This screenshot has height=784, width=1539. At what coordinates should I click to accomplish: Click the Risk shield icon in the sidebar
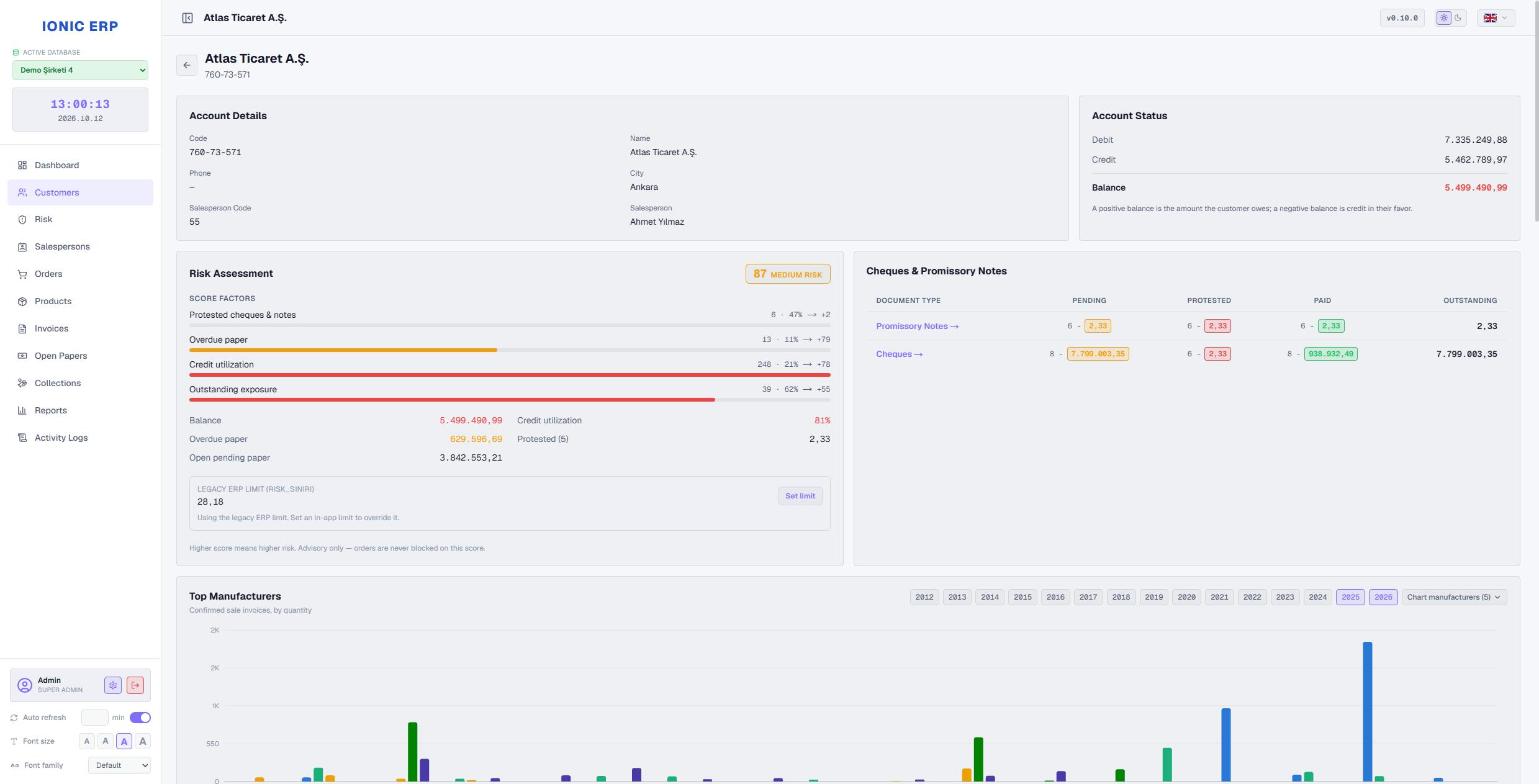click(x=22, y=219)
